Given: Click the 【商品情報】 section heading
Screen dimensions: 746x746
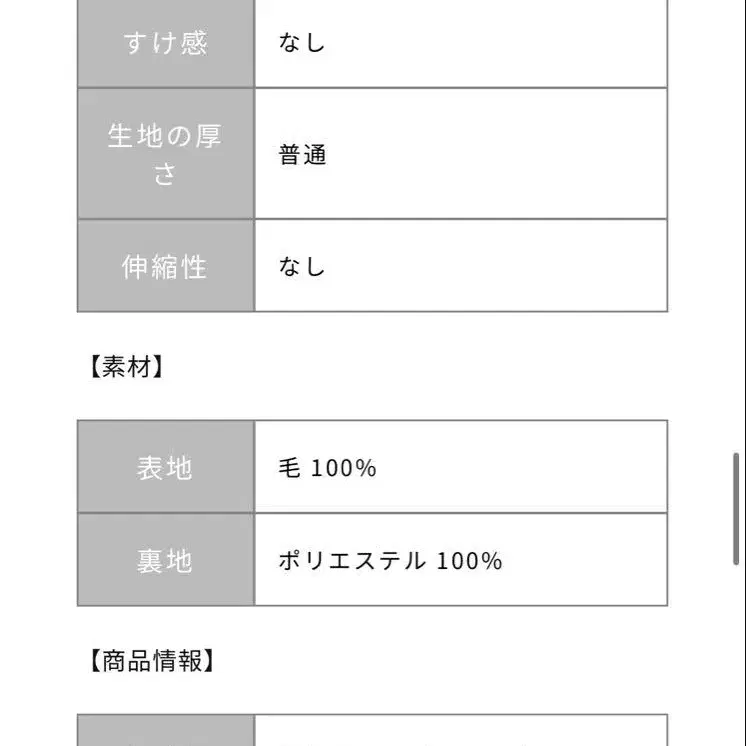Looking at the screenshot, I should coord(152,660).
